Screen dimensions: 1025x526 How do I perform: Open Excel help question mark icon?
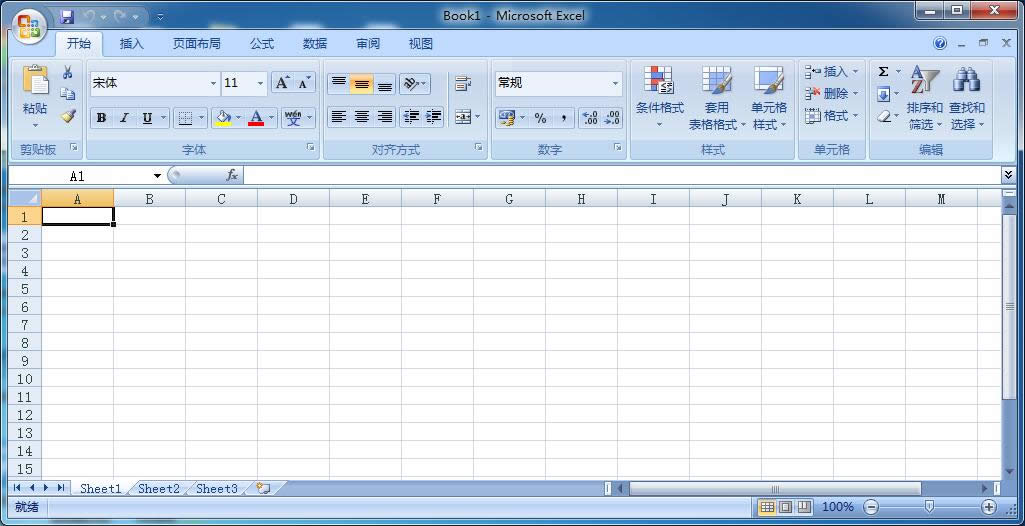point(940,43)
